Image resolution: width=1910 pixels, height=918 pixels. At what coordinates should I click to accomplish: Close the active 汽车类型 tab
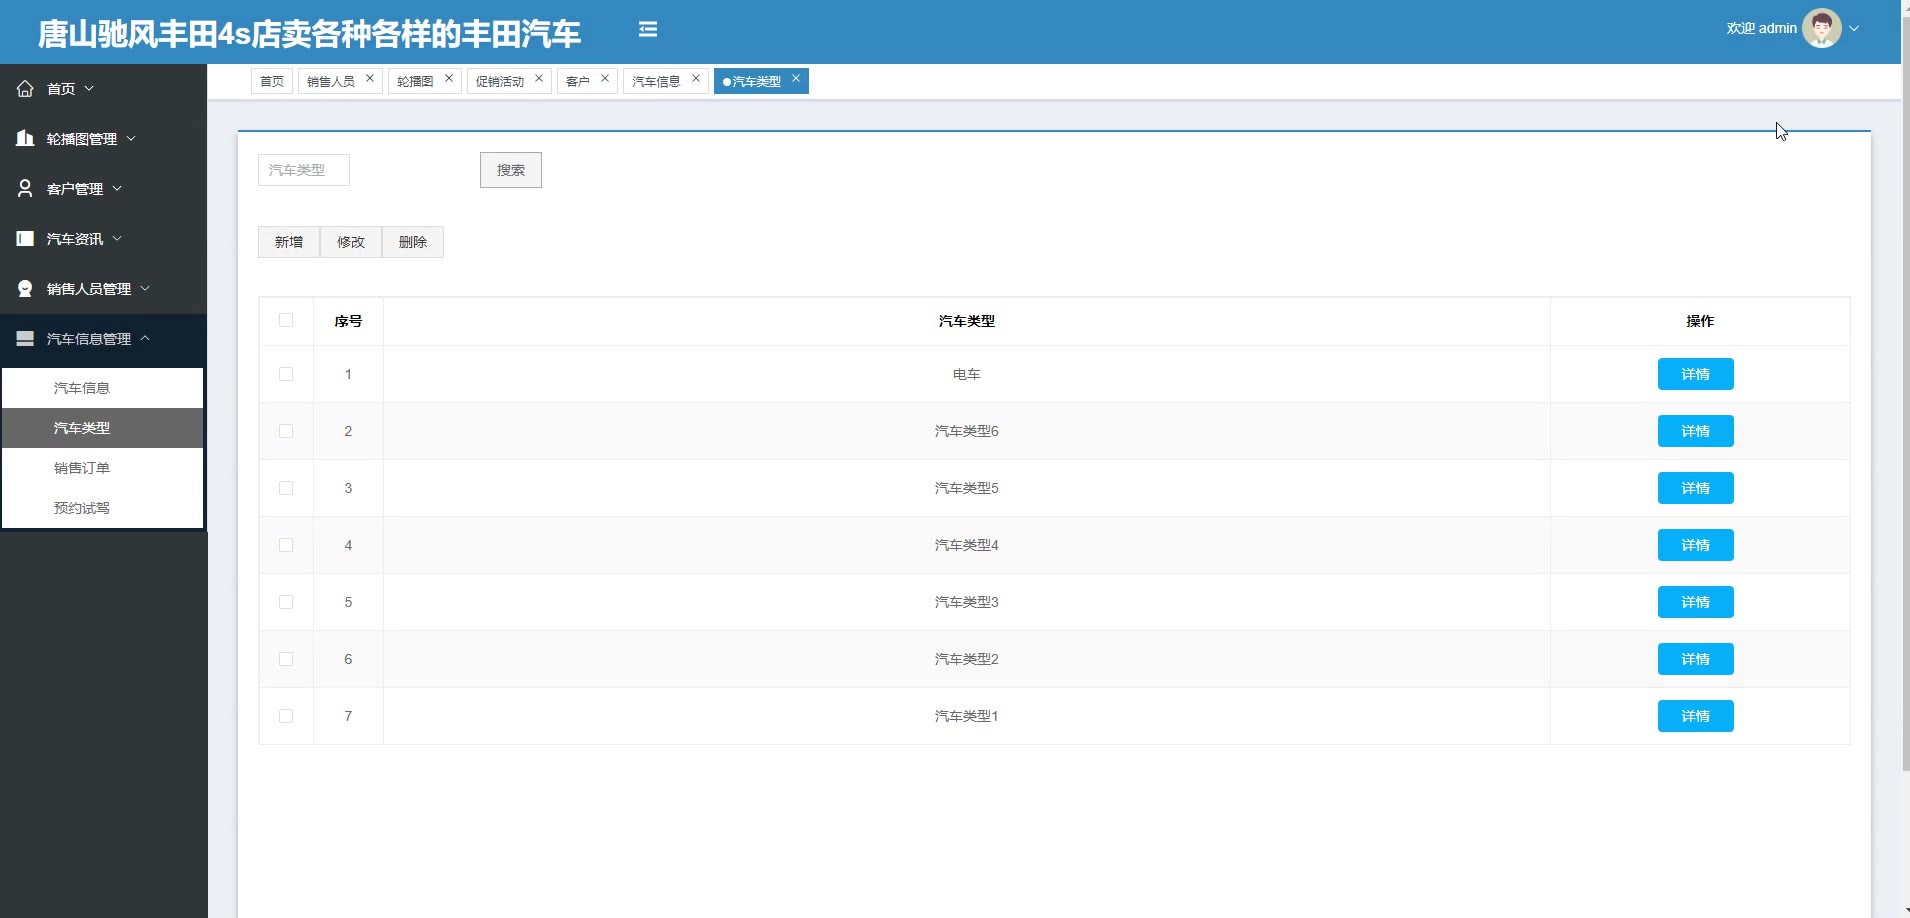point(796,78)
